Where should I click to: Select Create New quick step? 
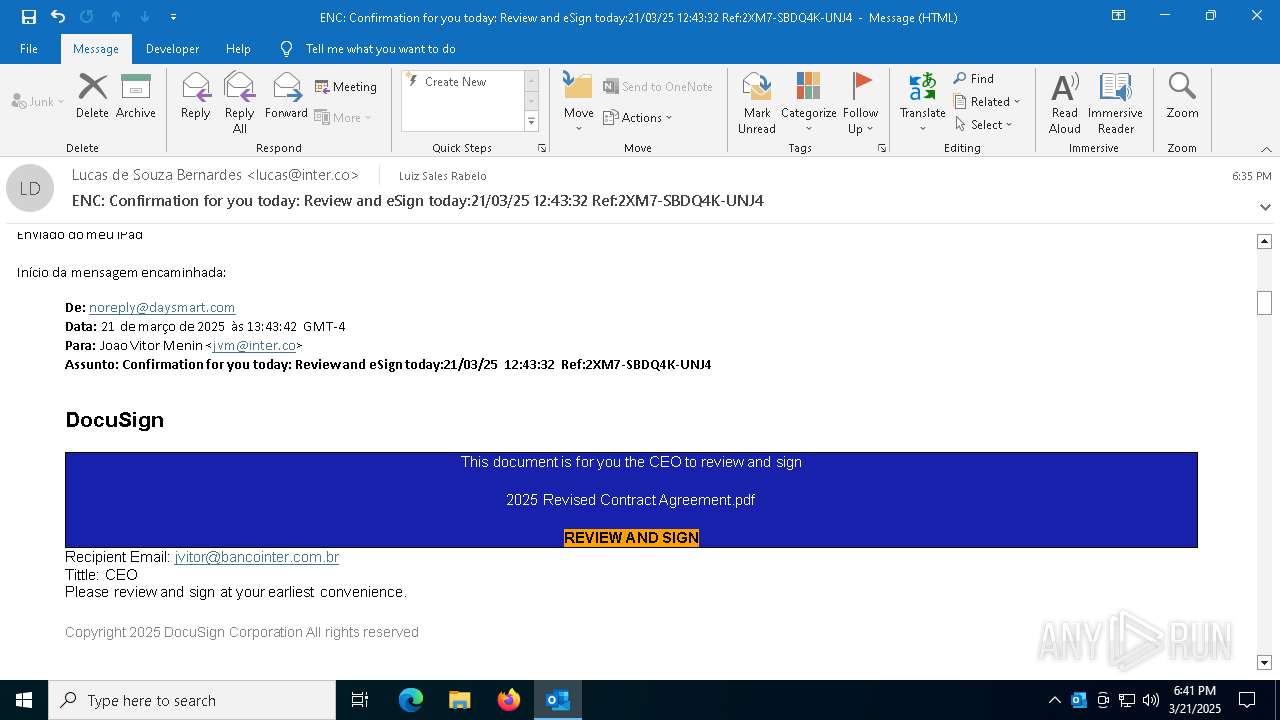tap(456, 82)
